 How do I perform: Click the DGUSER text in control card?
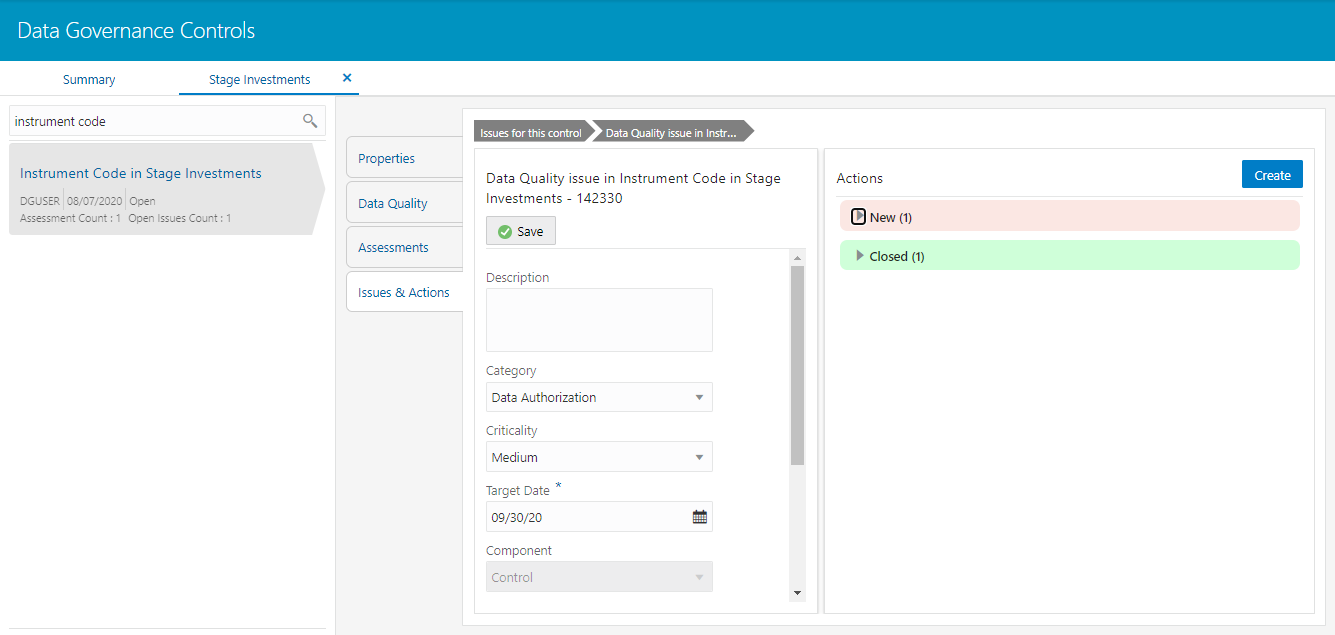39,201
